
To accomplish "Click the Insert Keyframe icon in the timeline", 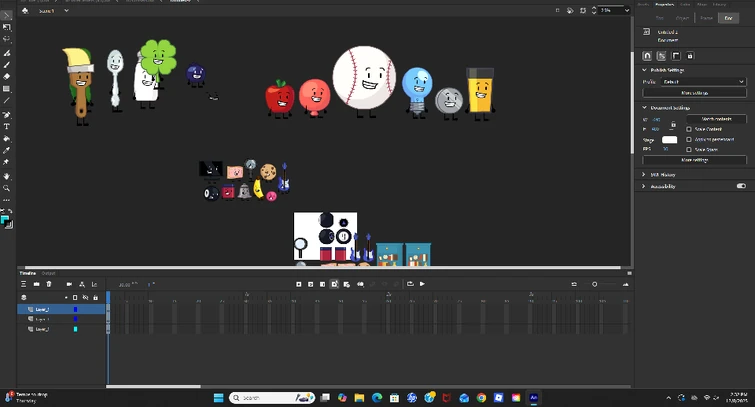I will [x=299, y=284].
